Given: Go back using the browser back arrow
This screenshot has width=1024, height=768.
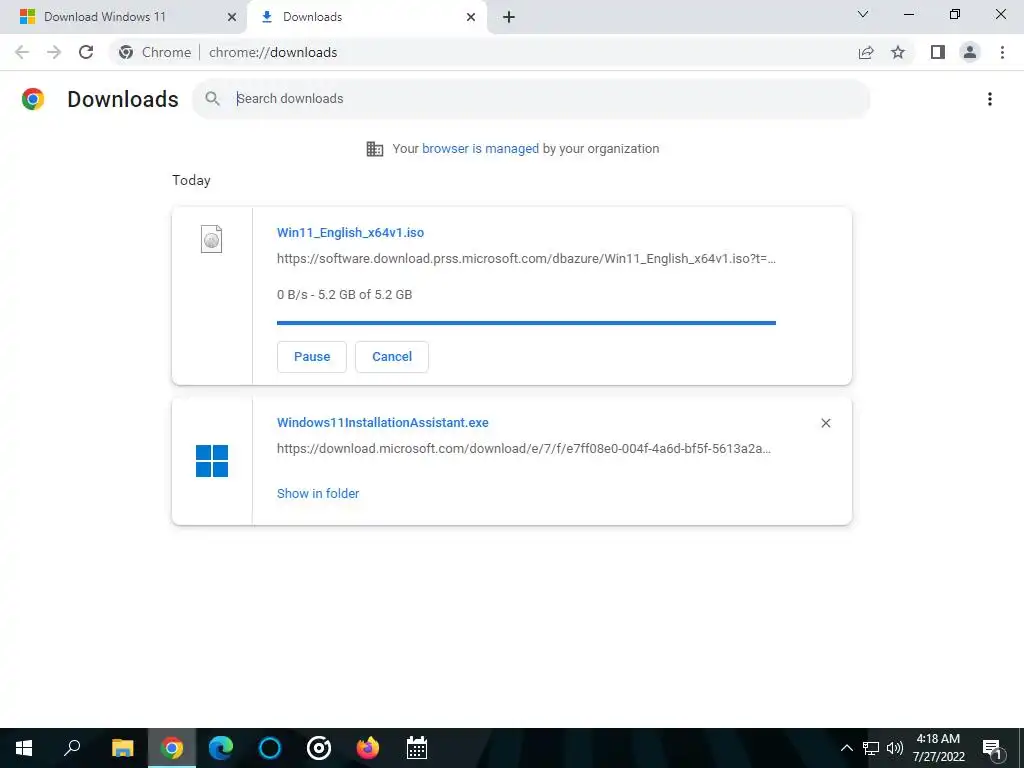Looking at the screenshot, I should pyautogui.click(x=22, y=52).
